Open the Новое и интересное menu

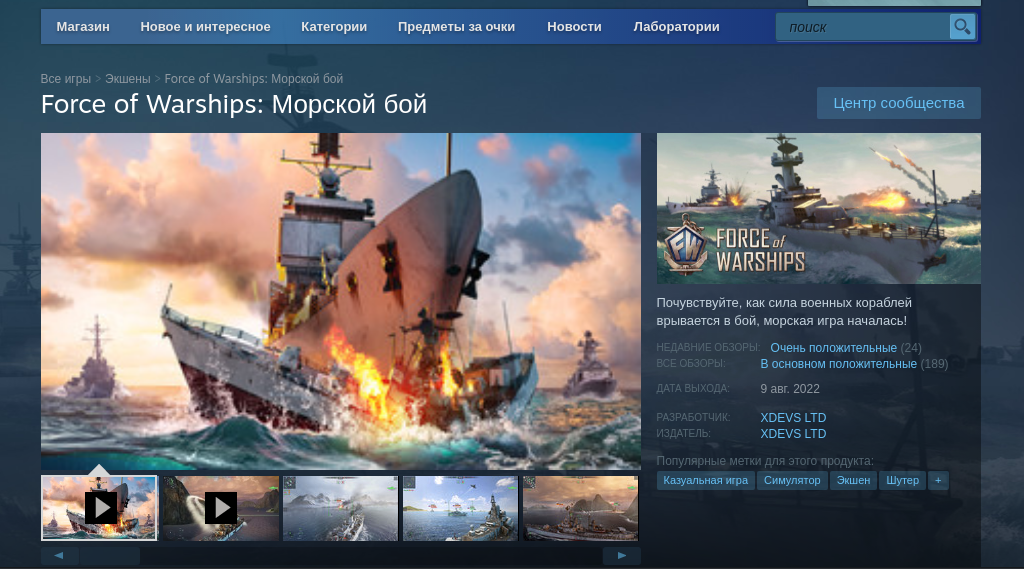(205, 27)
